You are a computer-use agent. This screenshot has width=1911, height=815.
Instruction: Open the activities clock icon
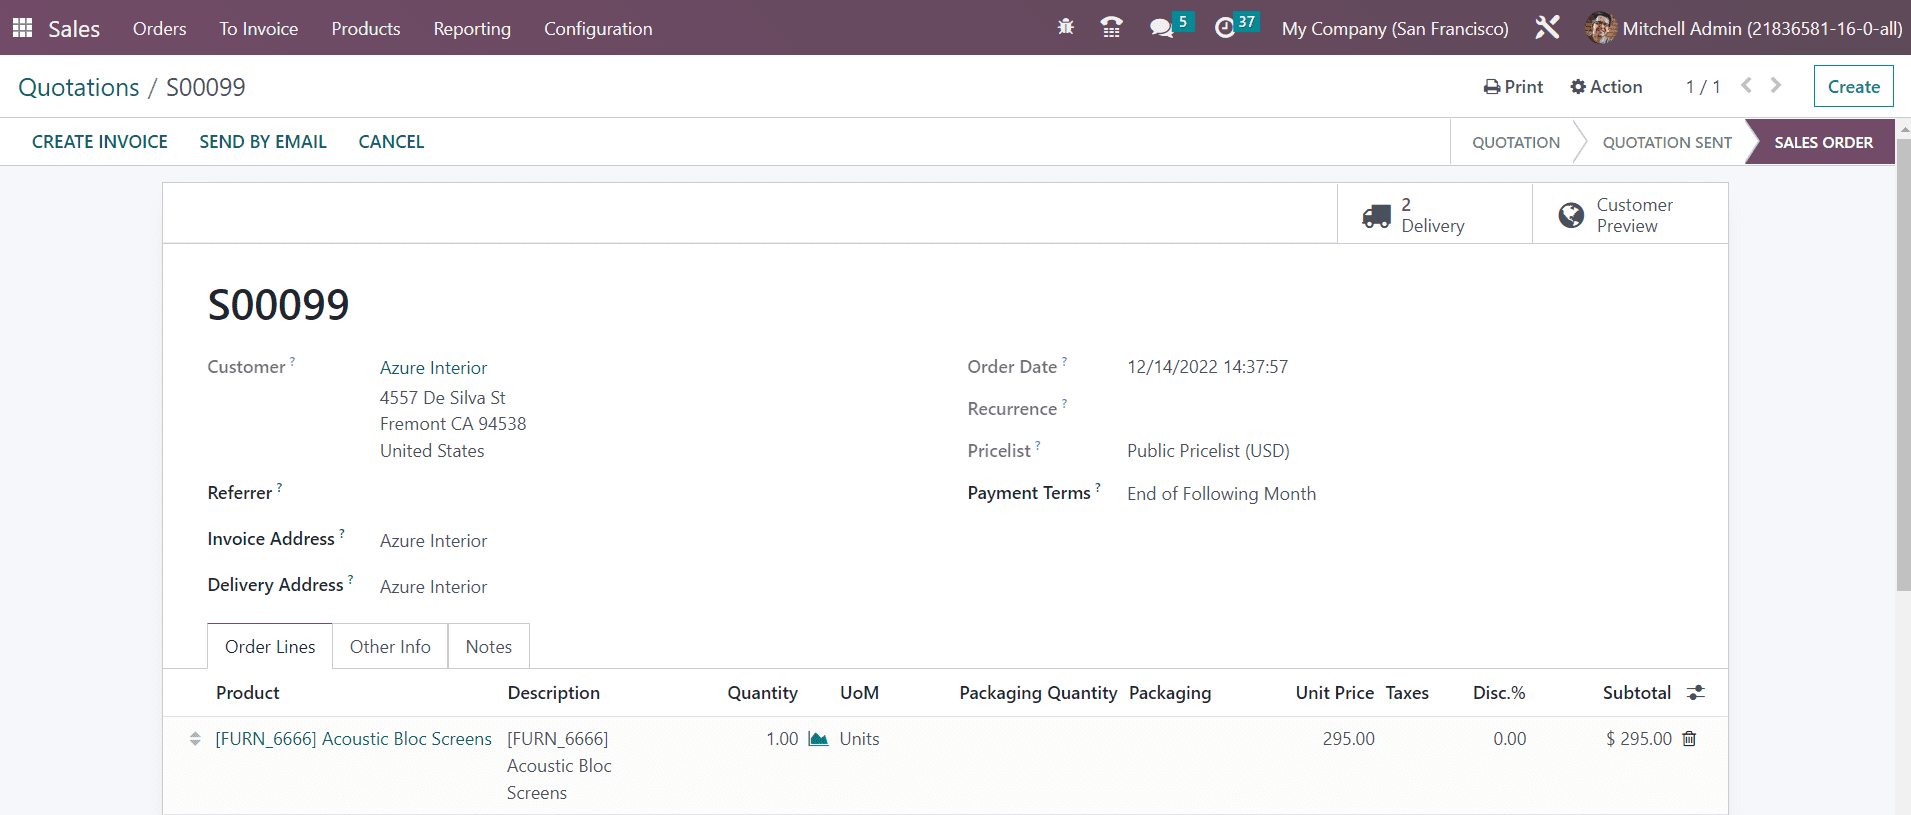1225,28
